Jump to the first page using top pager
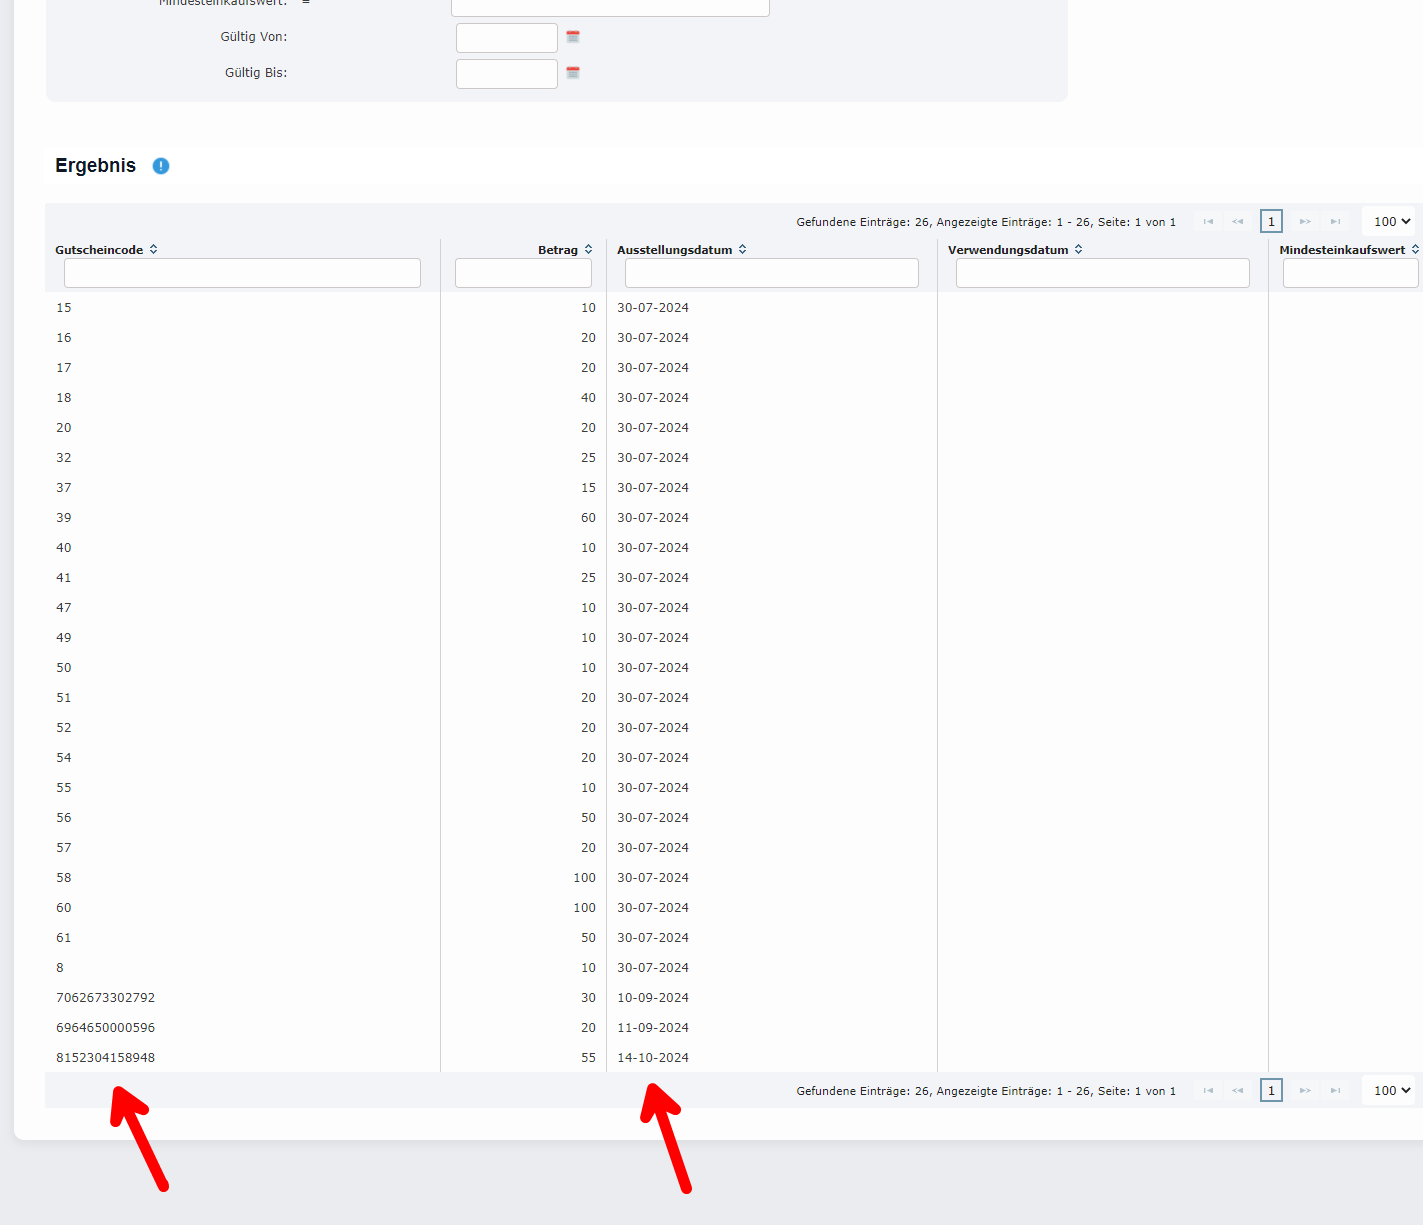Image resolution: width=1423 pixels, height=1225 pixels. (x=1208, y=221)
